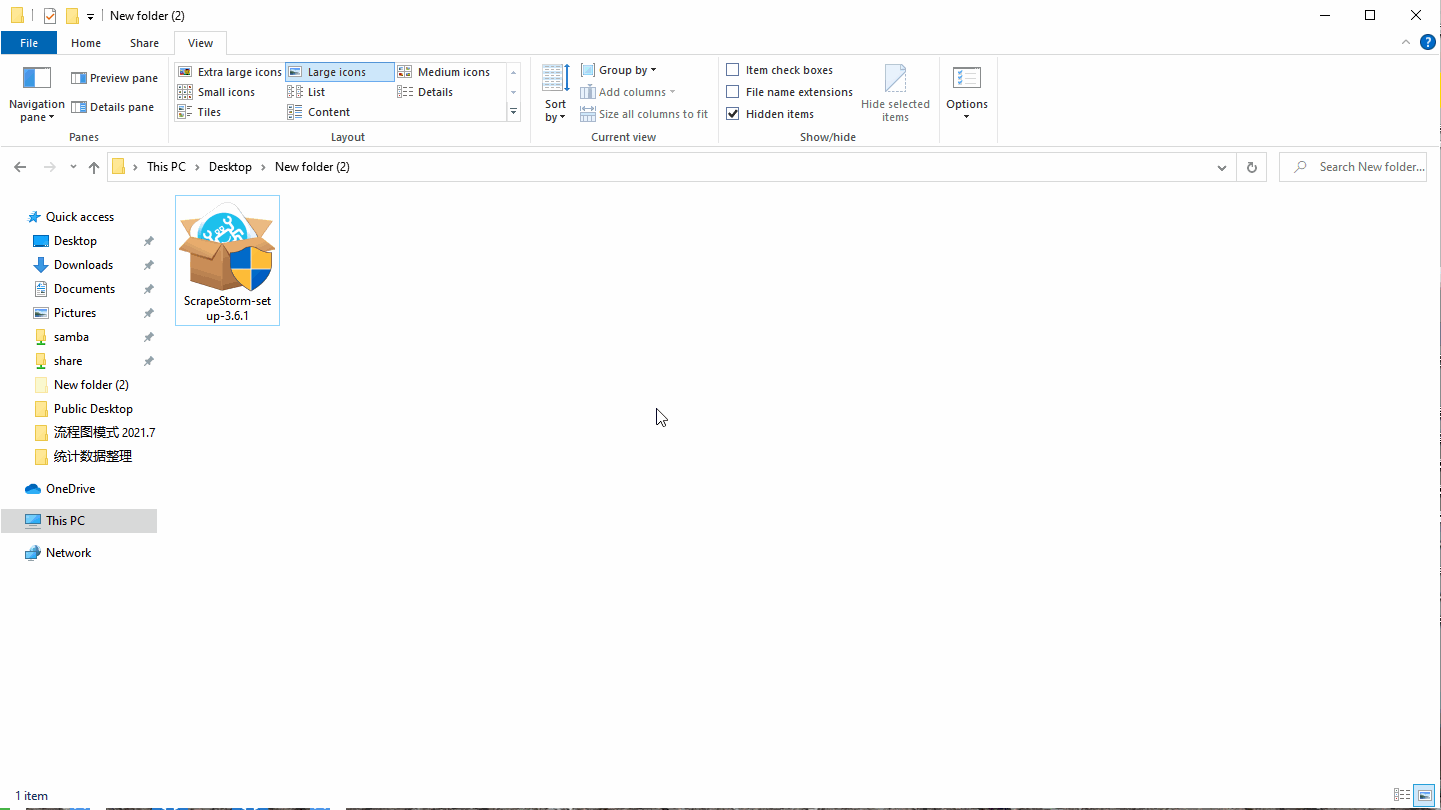Click Size all columns to fit
The height and width of the screenshot is (810, 1441).
(x=644, y=114)
